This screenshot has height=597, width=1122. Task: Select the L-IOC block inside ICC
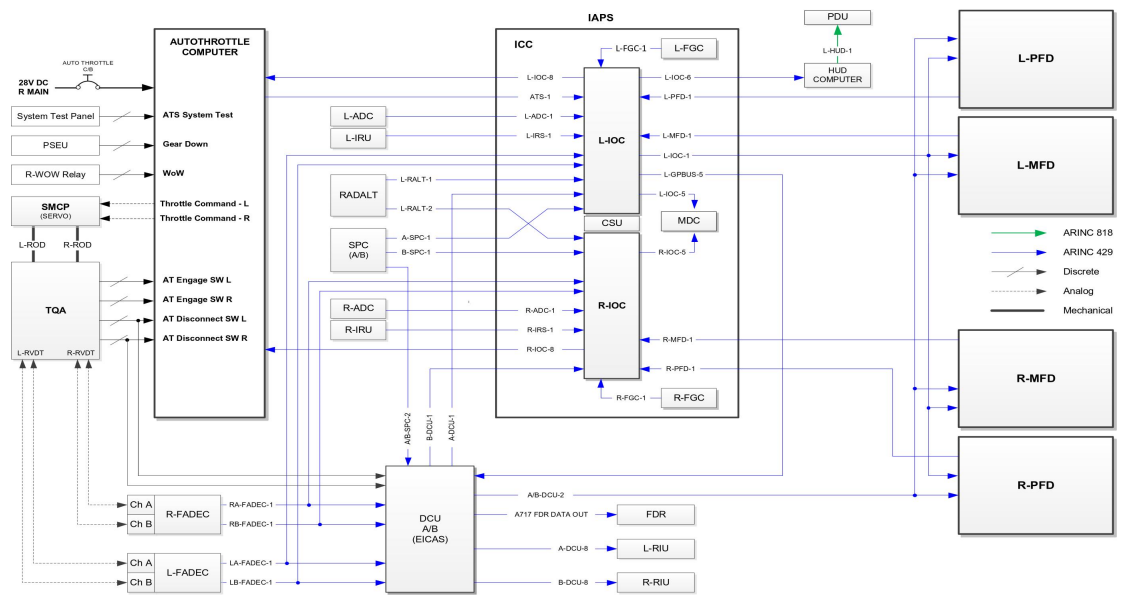point(610,140)
